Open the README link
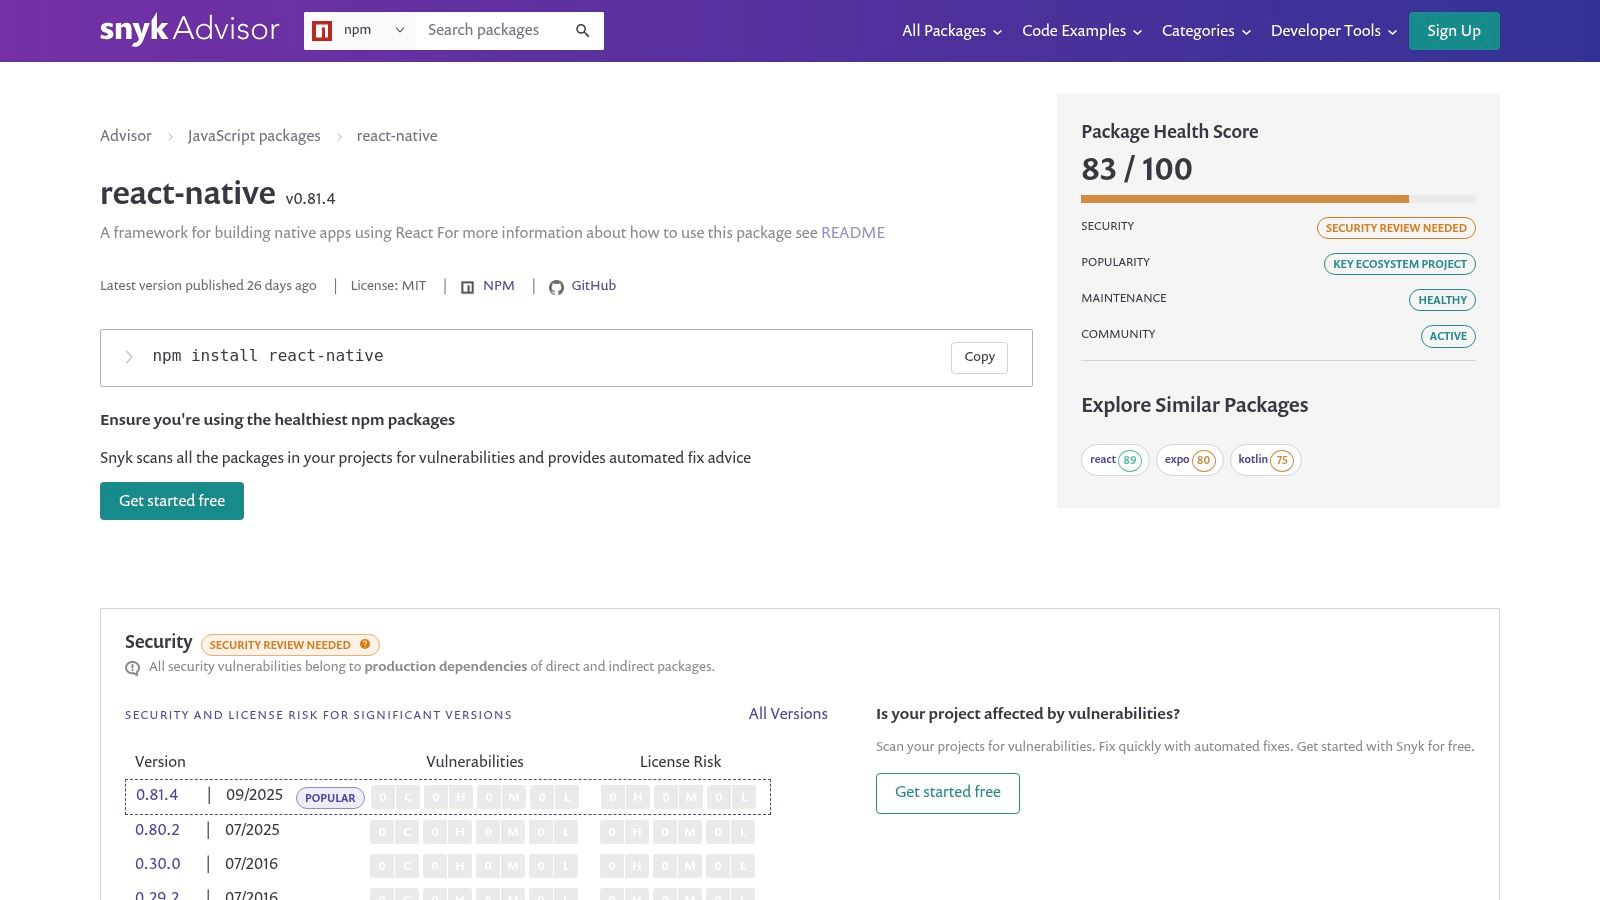Screen dimensions: 1600x900 [x=852, y=233]
